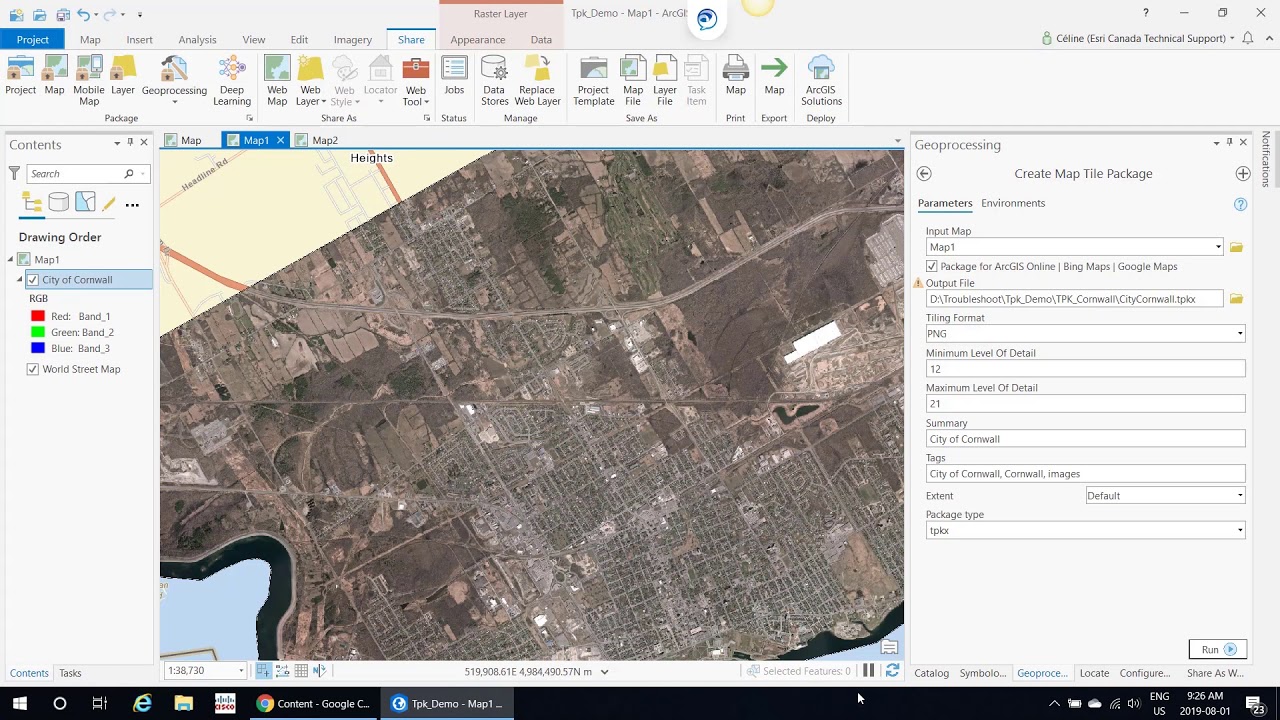Open the Jobs status icon
This screenshot has height=720, width=1280.
pos(454,76)
